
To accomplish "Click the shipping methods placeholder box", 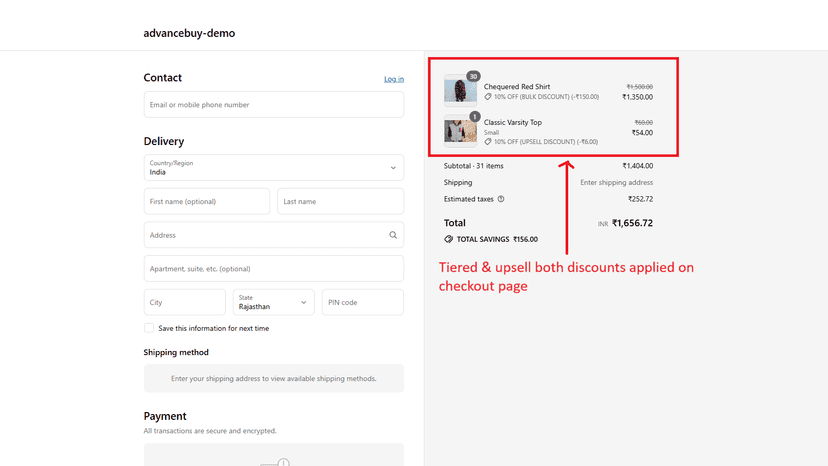I will [x=274, y=378].
